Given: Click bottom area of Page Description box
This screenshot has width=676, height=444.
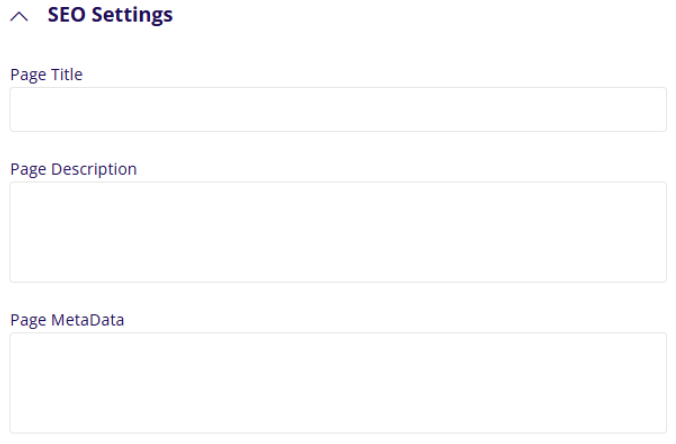Looking at the screenshot, I should (x=338, y=270).
